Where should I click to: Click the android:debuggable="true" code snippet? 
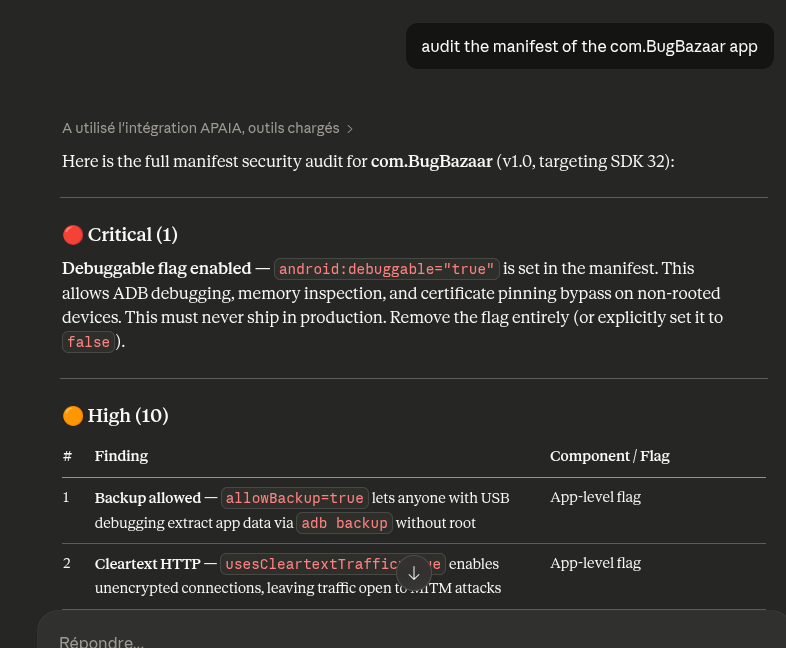pos(386,269)
